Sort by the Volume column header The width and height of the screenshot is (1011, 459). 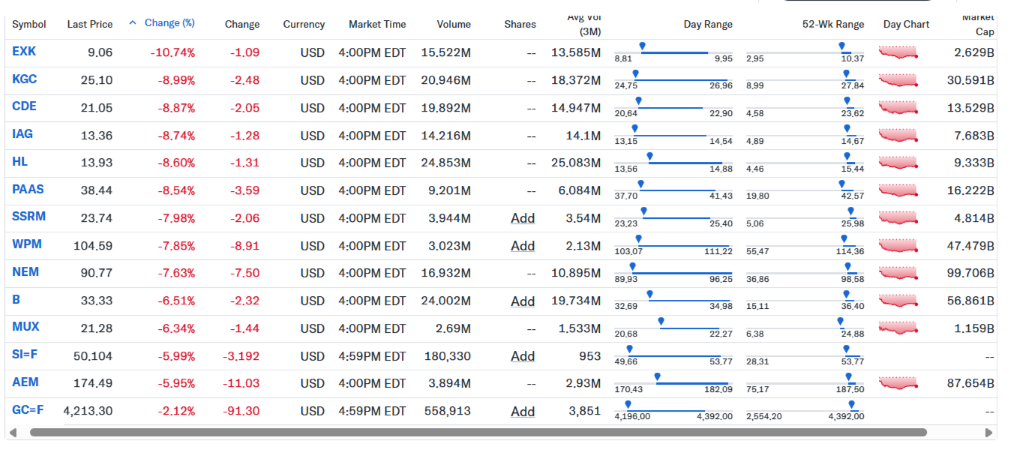tap(454, 24)
